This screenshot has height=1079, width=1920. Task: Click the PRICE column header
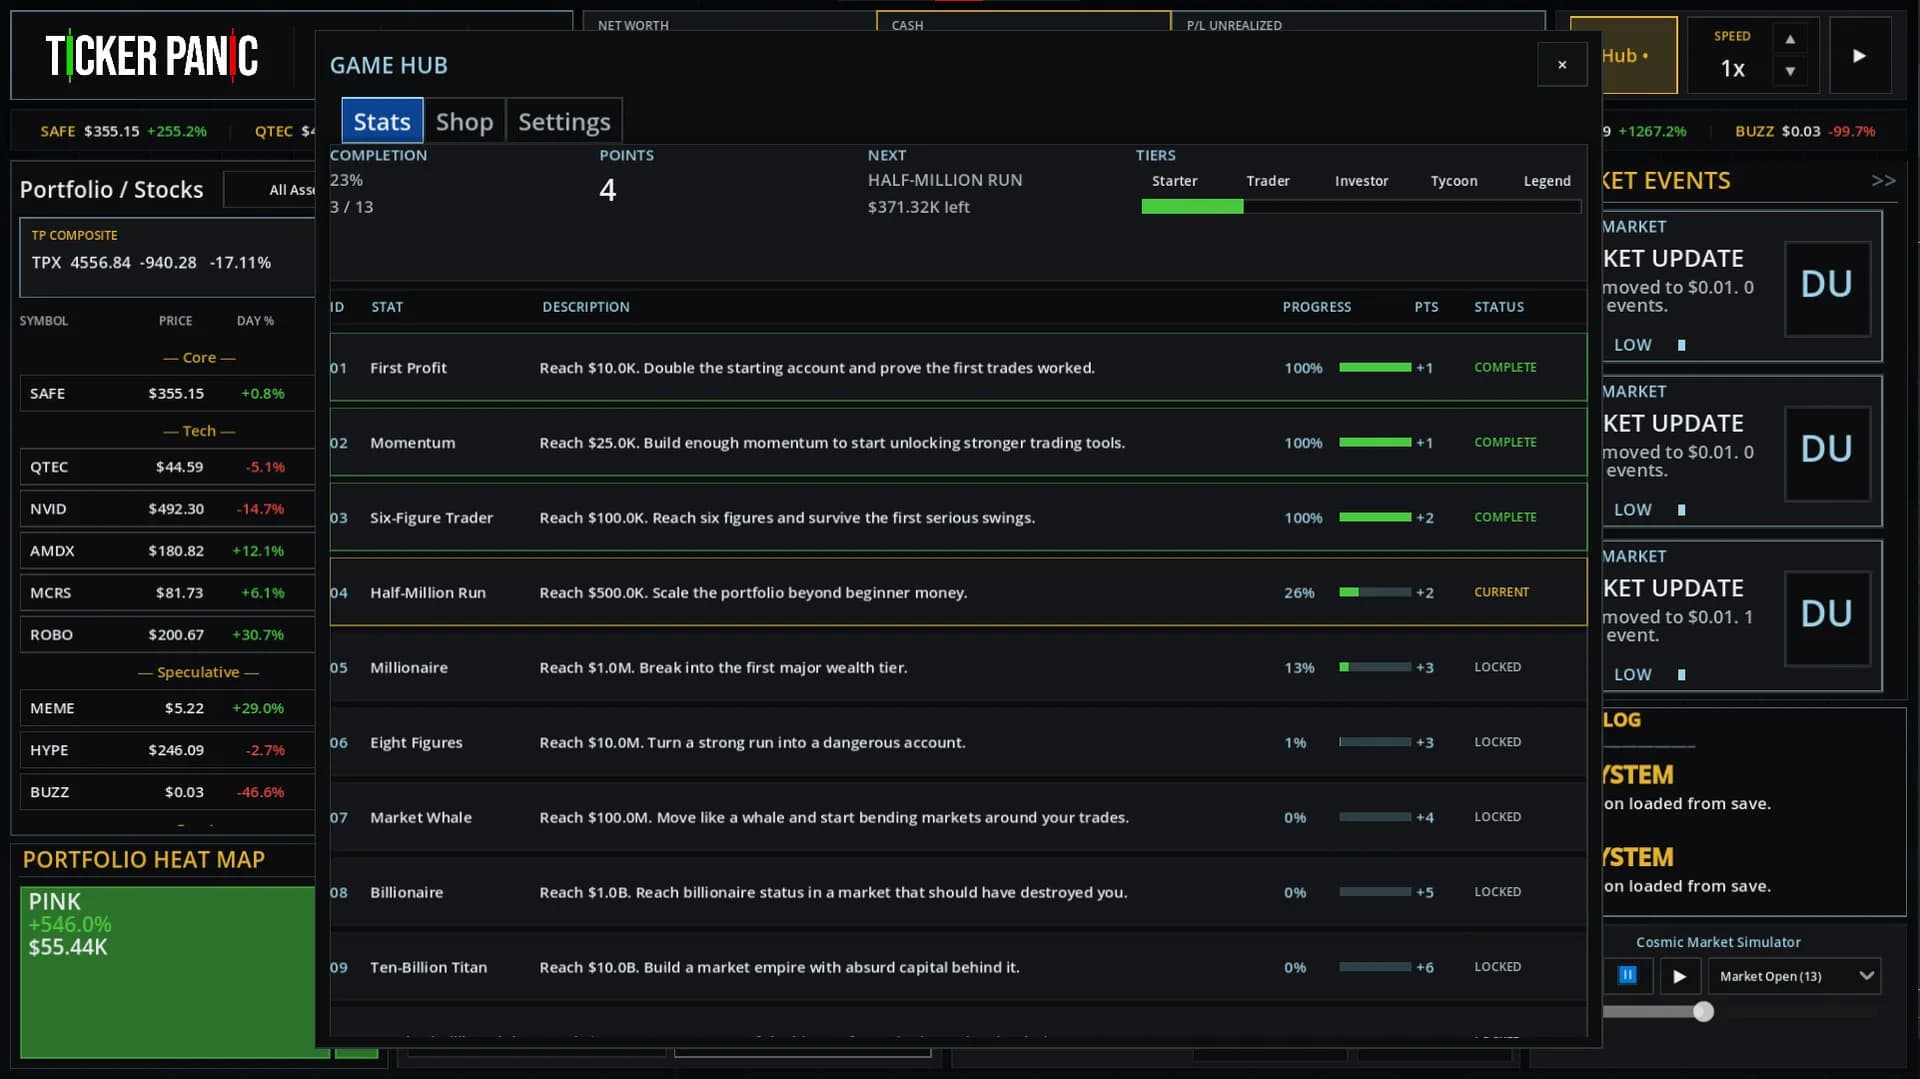[x=175, y=321]
